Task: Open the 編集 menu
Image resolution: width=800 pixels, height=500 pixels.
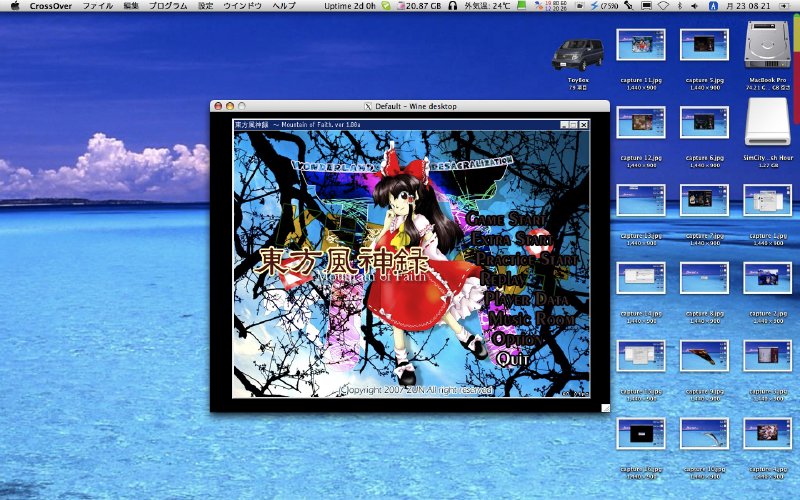Action: point(131,6)
